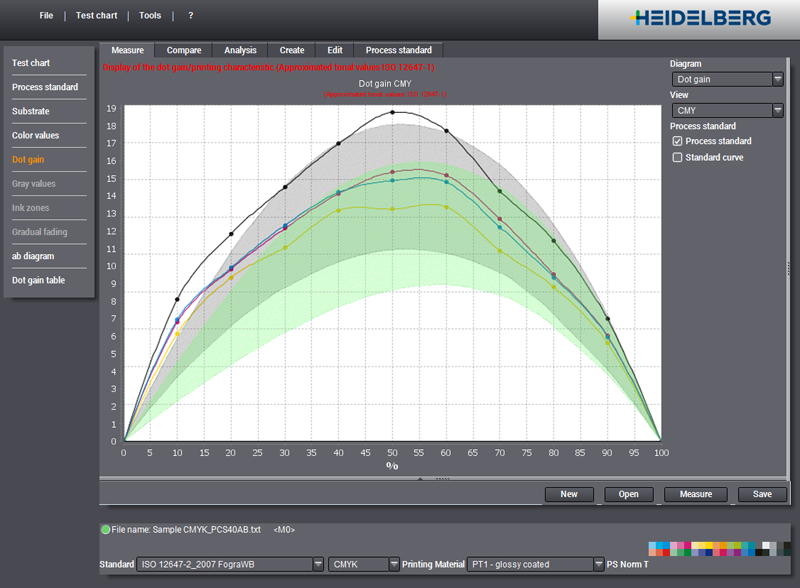The width and height of the screenshot is (800, 588).
Task: Open the Tools menu
Action: click(x=150, y=15)
